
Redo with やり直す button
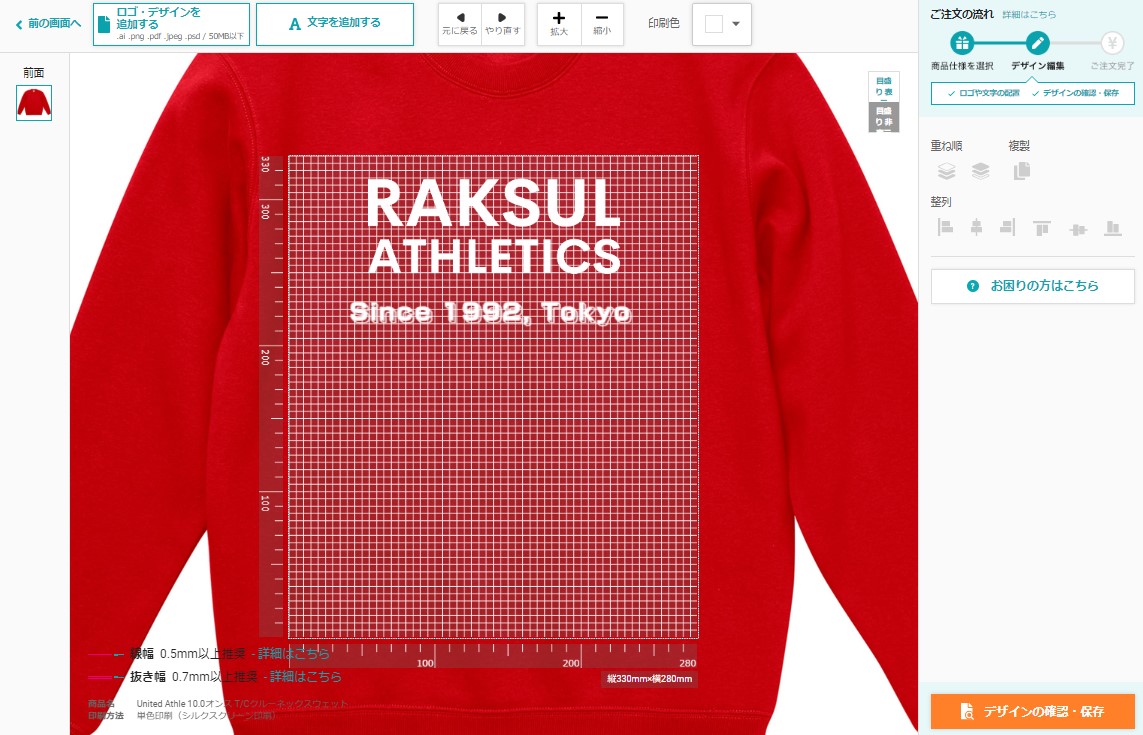[503, 24]
